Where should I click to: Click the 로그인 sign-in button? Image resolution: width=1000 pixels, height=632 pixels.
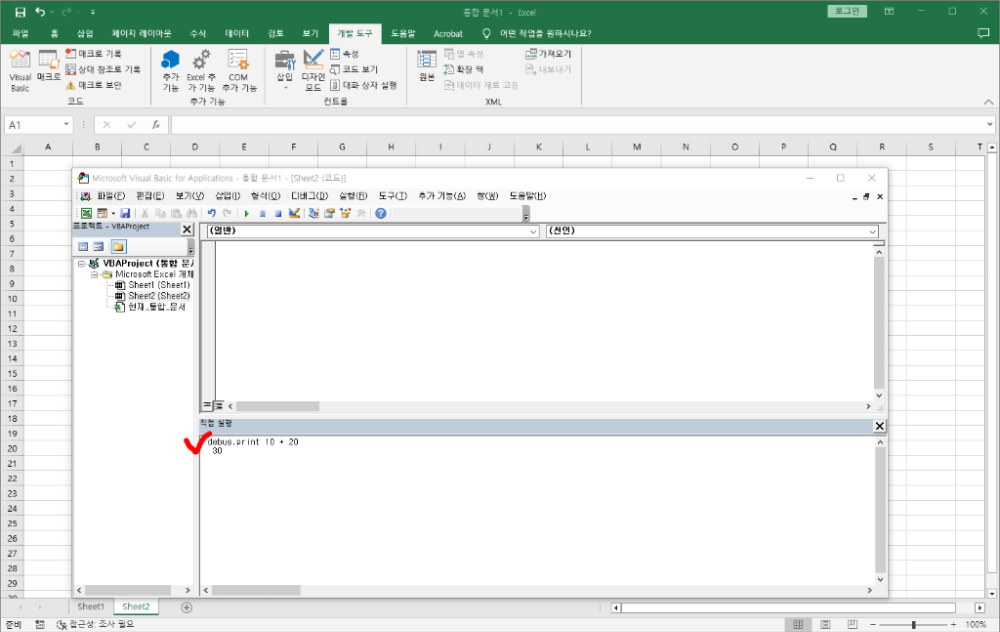click(x=847, y=11)
